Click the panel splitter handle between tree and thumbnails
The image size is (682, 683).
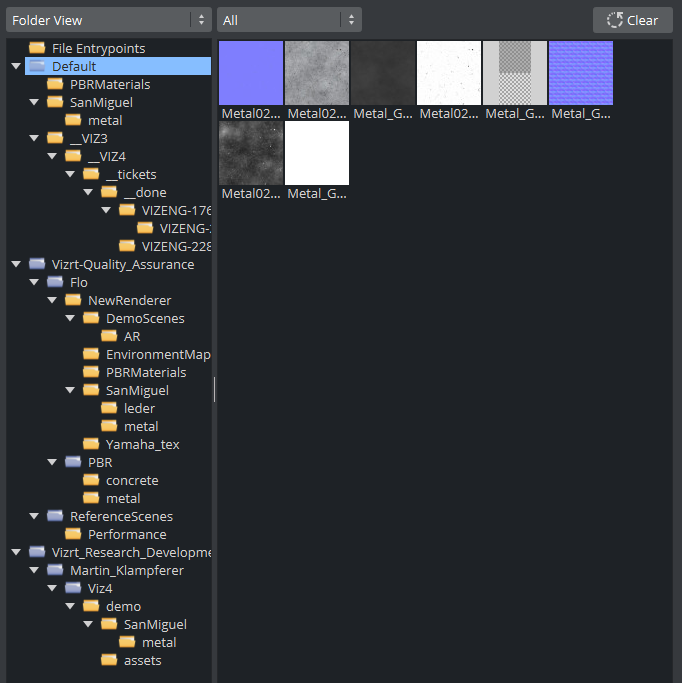(x=214, y=389)
